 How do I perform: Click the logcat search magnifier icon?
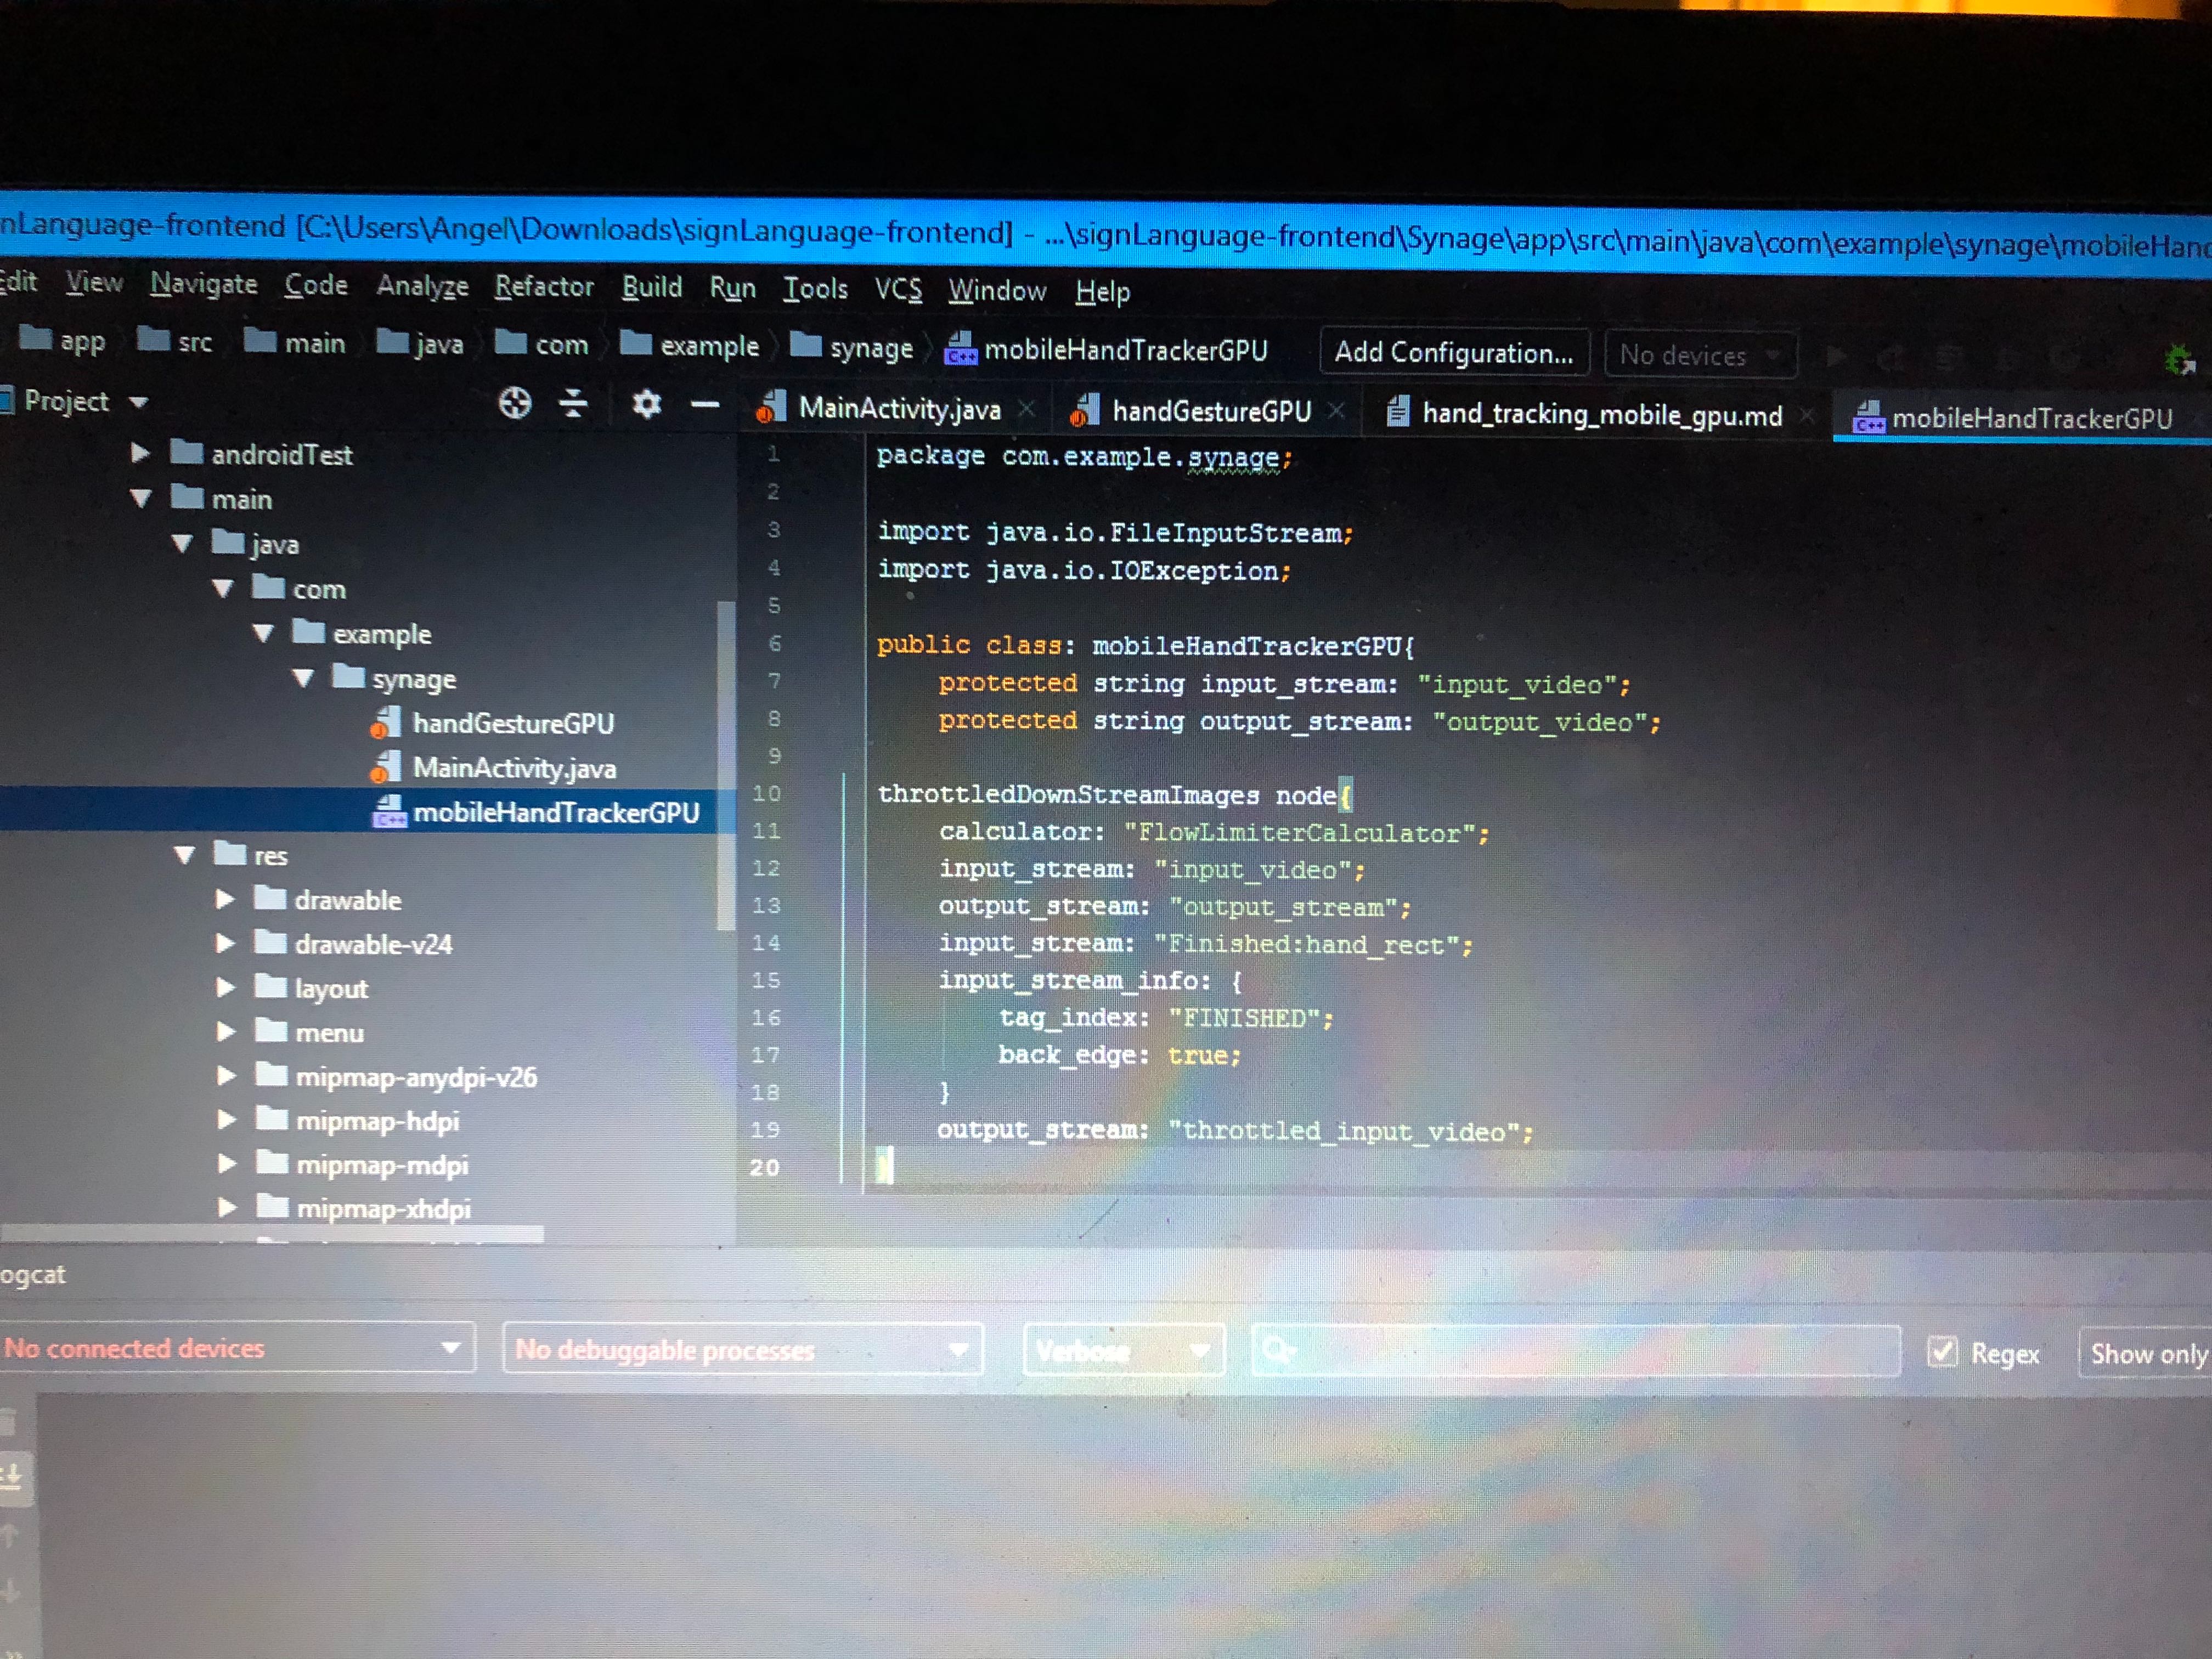(x=1278, y=1351)
